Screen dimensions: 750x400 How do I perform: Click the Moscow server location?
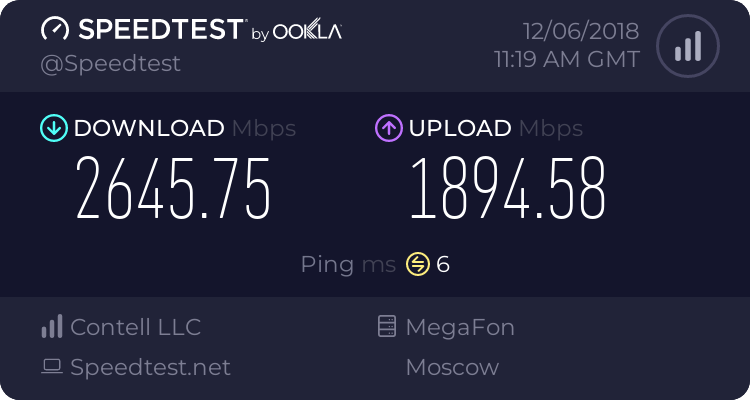(452, 367)
